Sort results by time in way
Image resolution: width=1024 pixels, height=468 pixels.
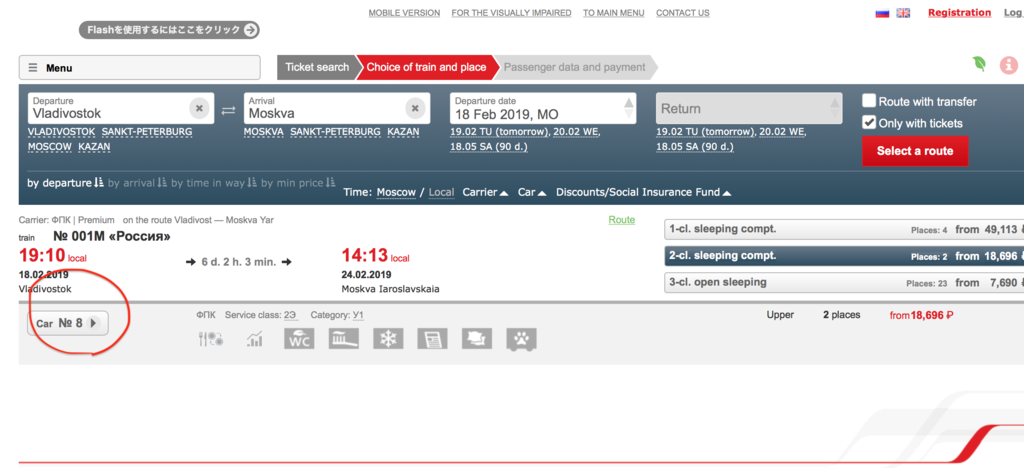point(214,183)
